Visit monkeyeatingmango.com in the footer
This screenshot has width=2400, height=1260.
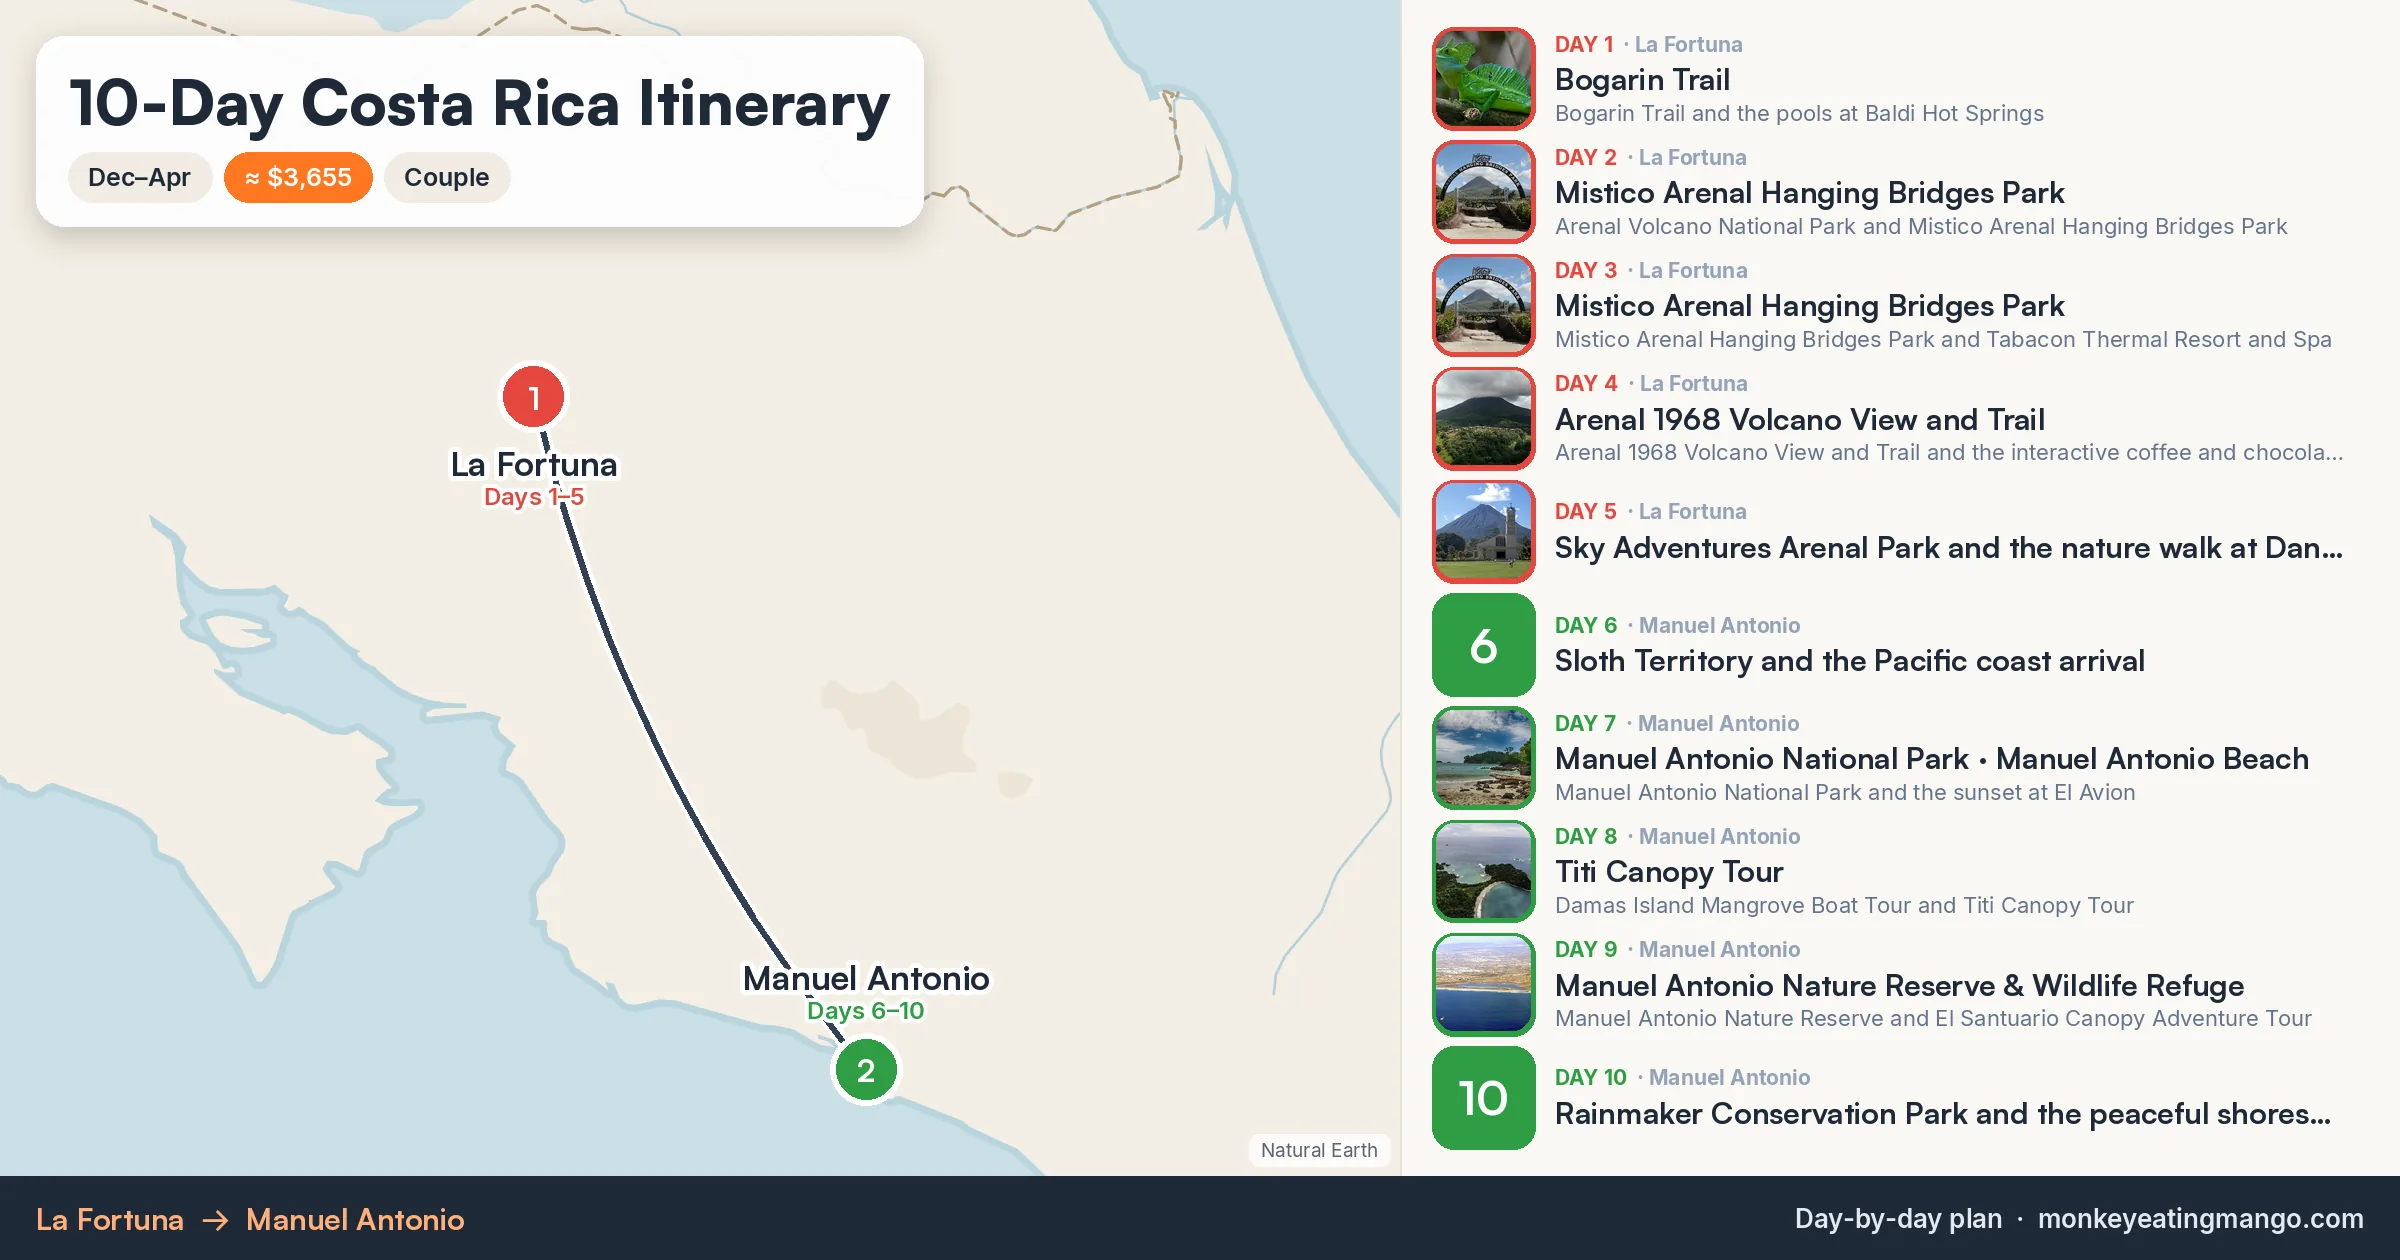click(2200, 1219)
